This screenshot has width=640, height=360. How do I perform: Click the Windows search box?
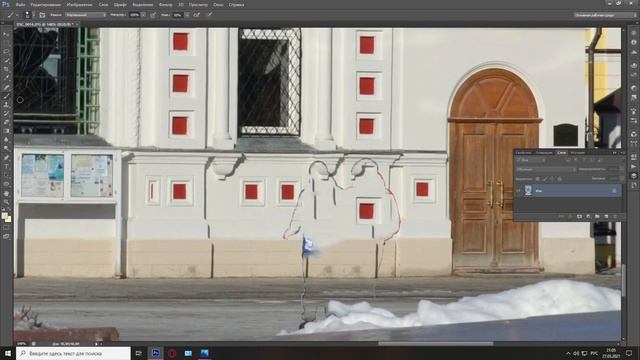[x=73, y=353]
